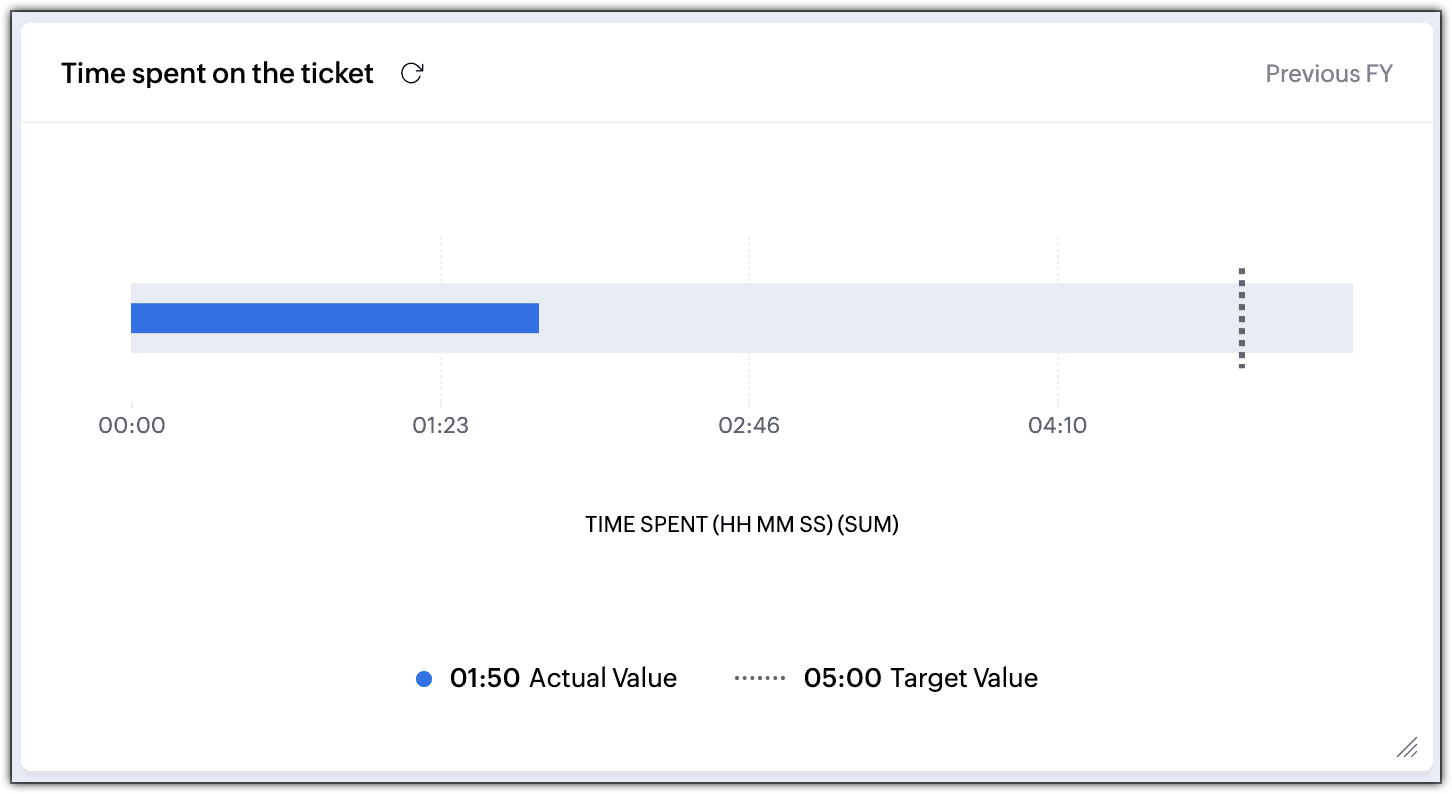Click the blue dot legend marker
The width and height of the screenshot is (1452, 794).
424,679
